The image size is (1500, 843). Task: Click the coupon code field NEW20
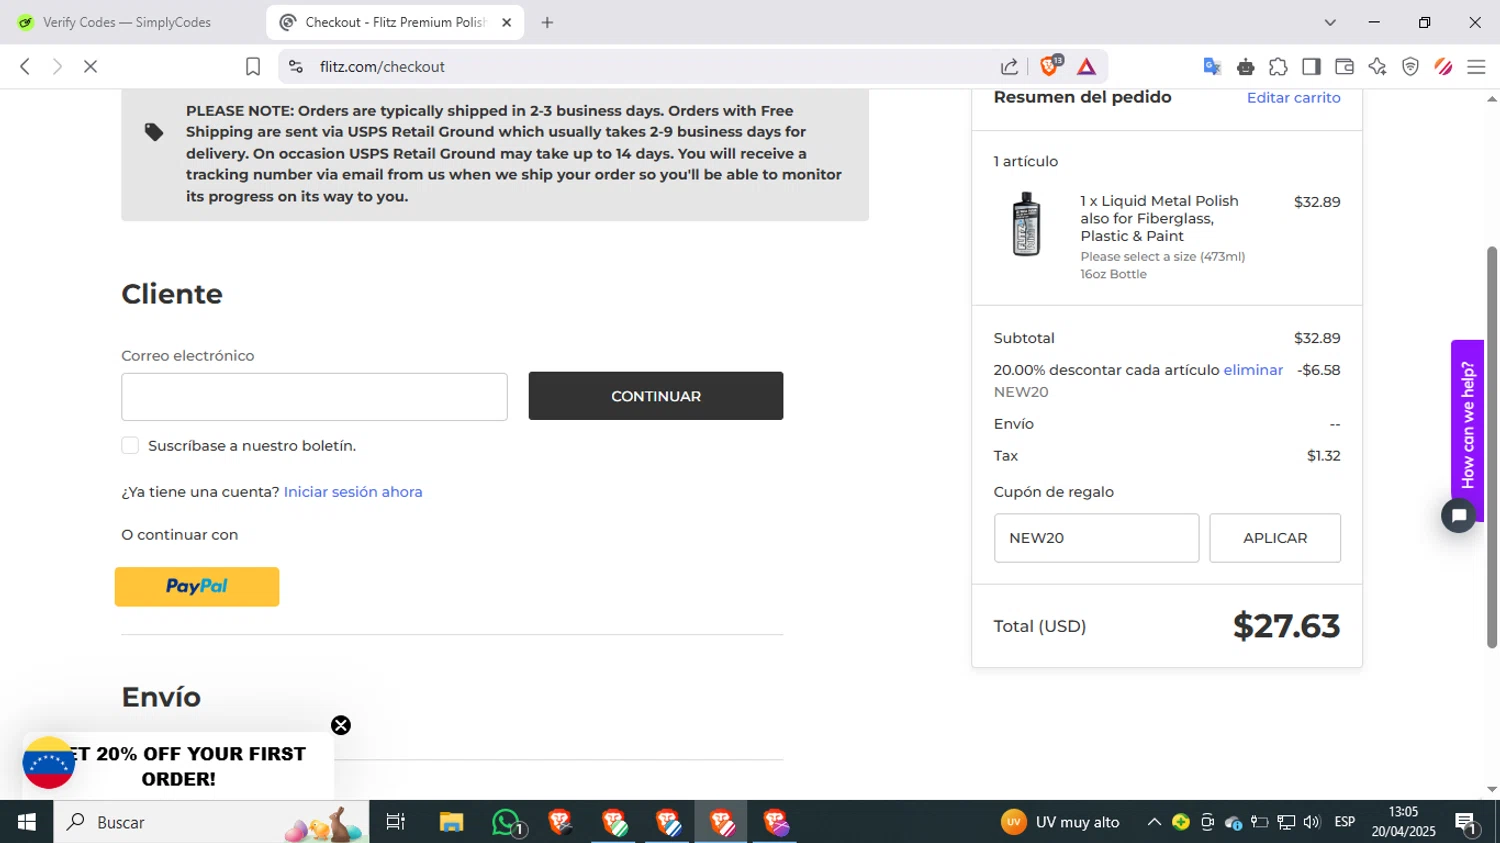(x=1096, y=538)
